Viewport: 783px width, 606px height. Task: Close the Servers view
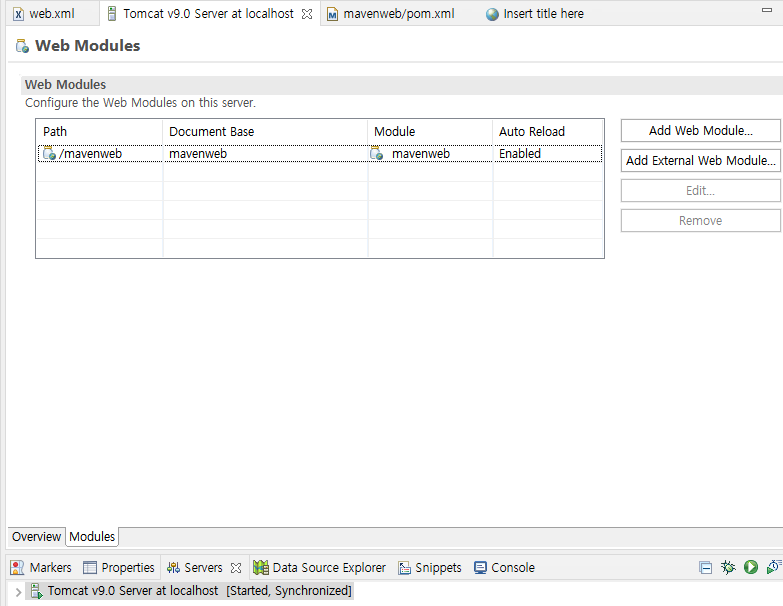point(236,568)
